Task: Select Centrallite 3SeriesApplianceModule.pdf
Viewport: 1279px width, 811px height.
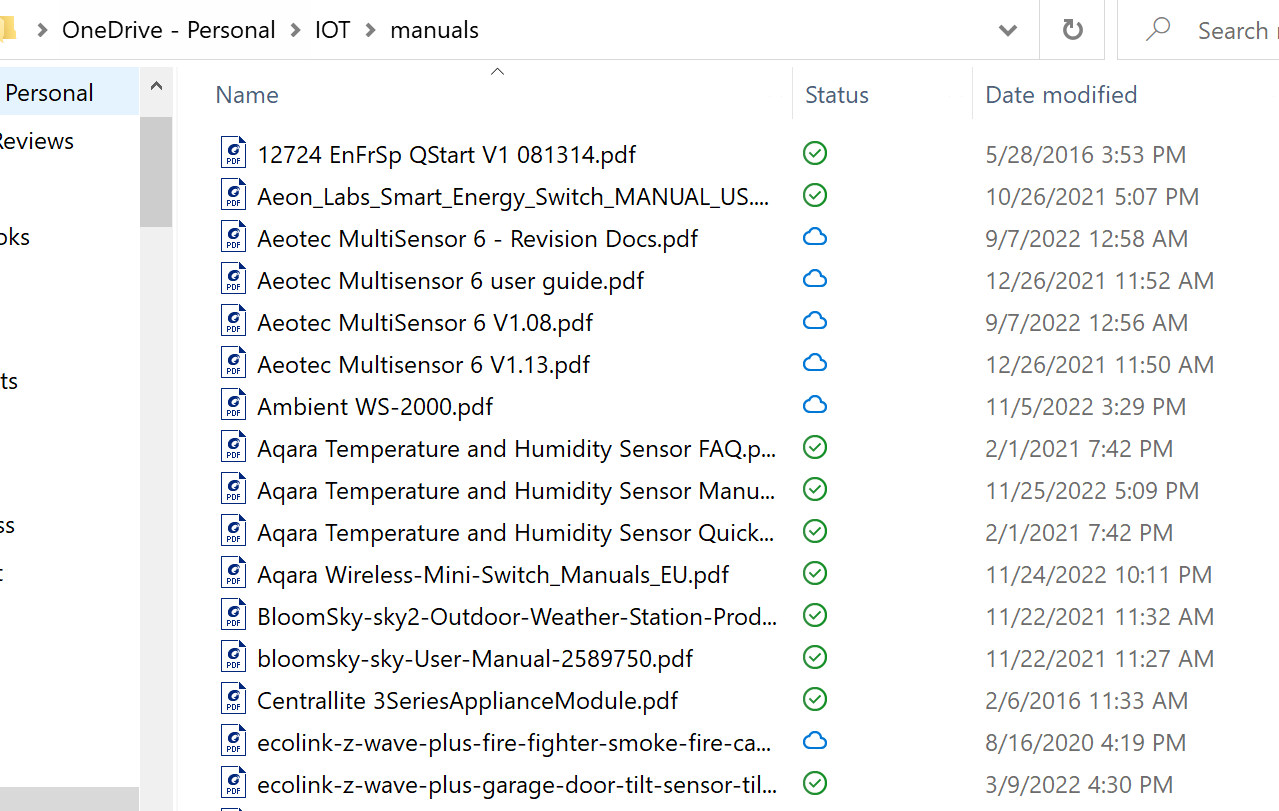Action: (467, 701)
